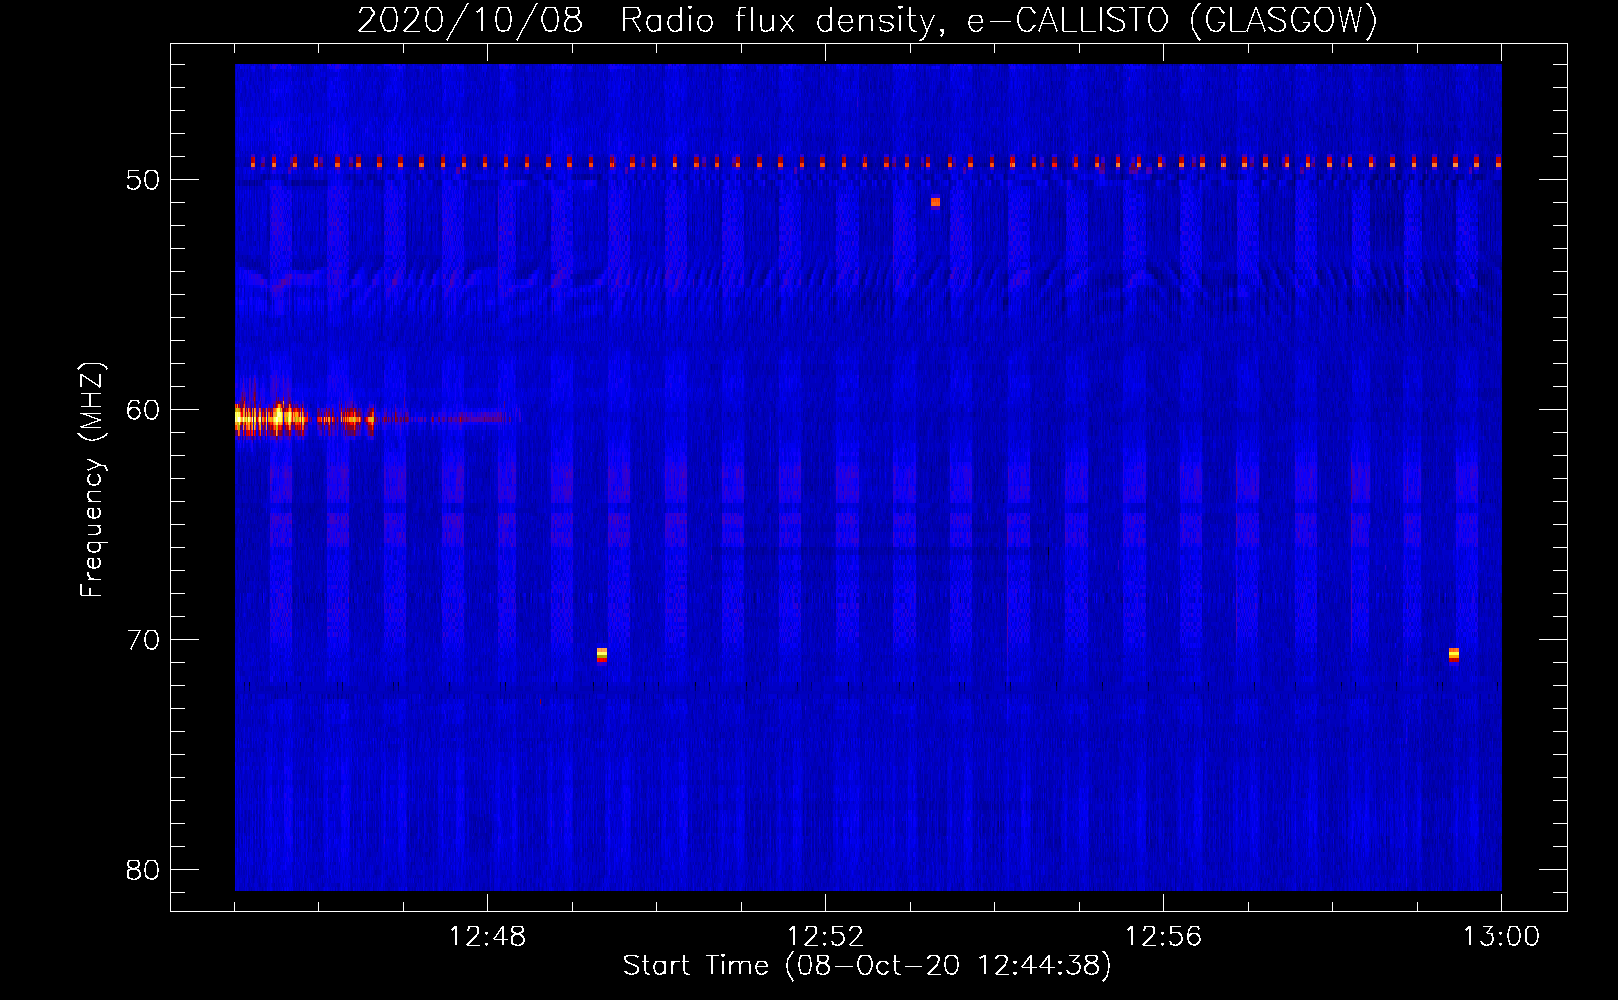
Task: Click the 80 frequency tick label
Action: click(x=143, y=870)
